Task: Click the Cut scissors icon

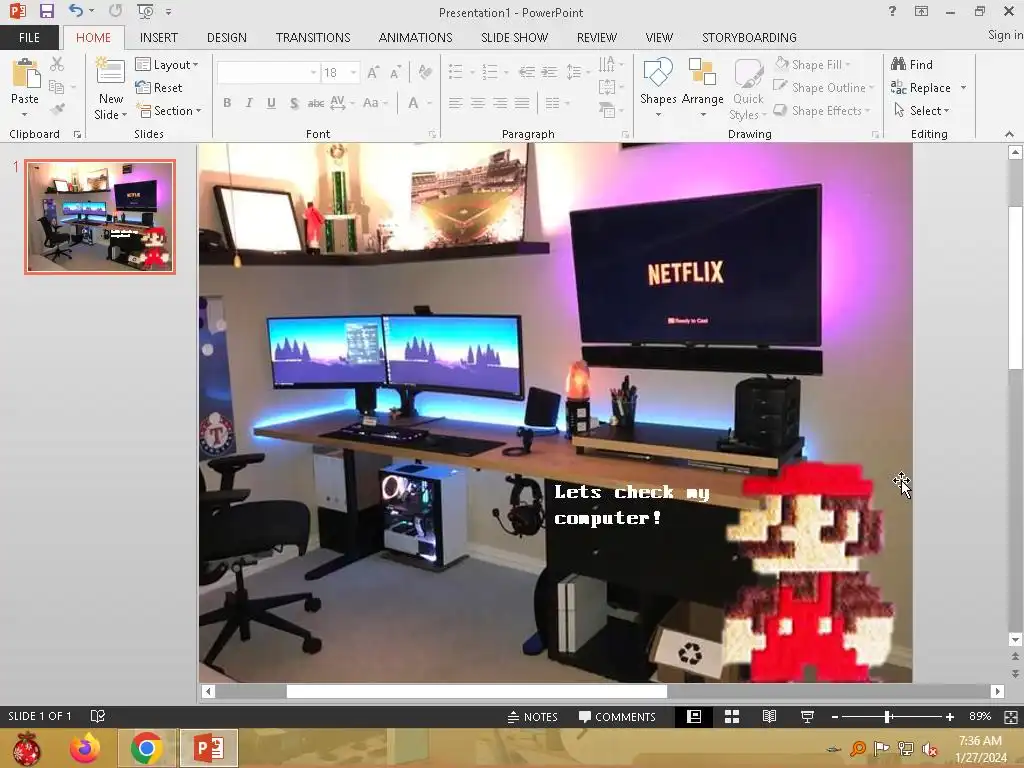Action: pyautogui.click(x=57, y=64)
